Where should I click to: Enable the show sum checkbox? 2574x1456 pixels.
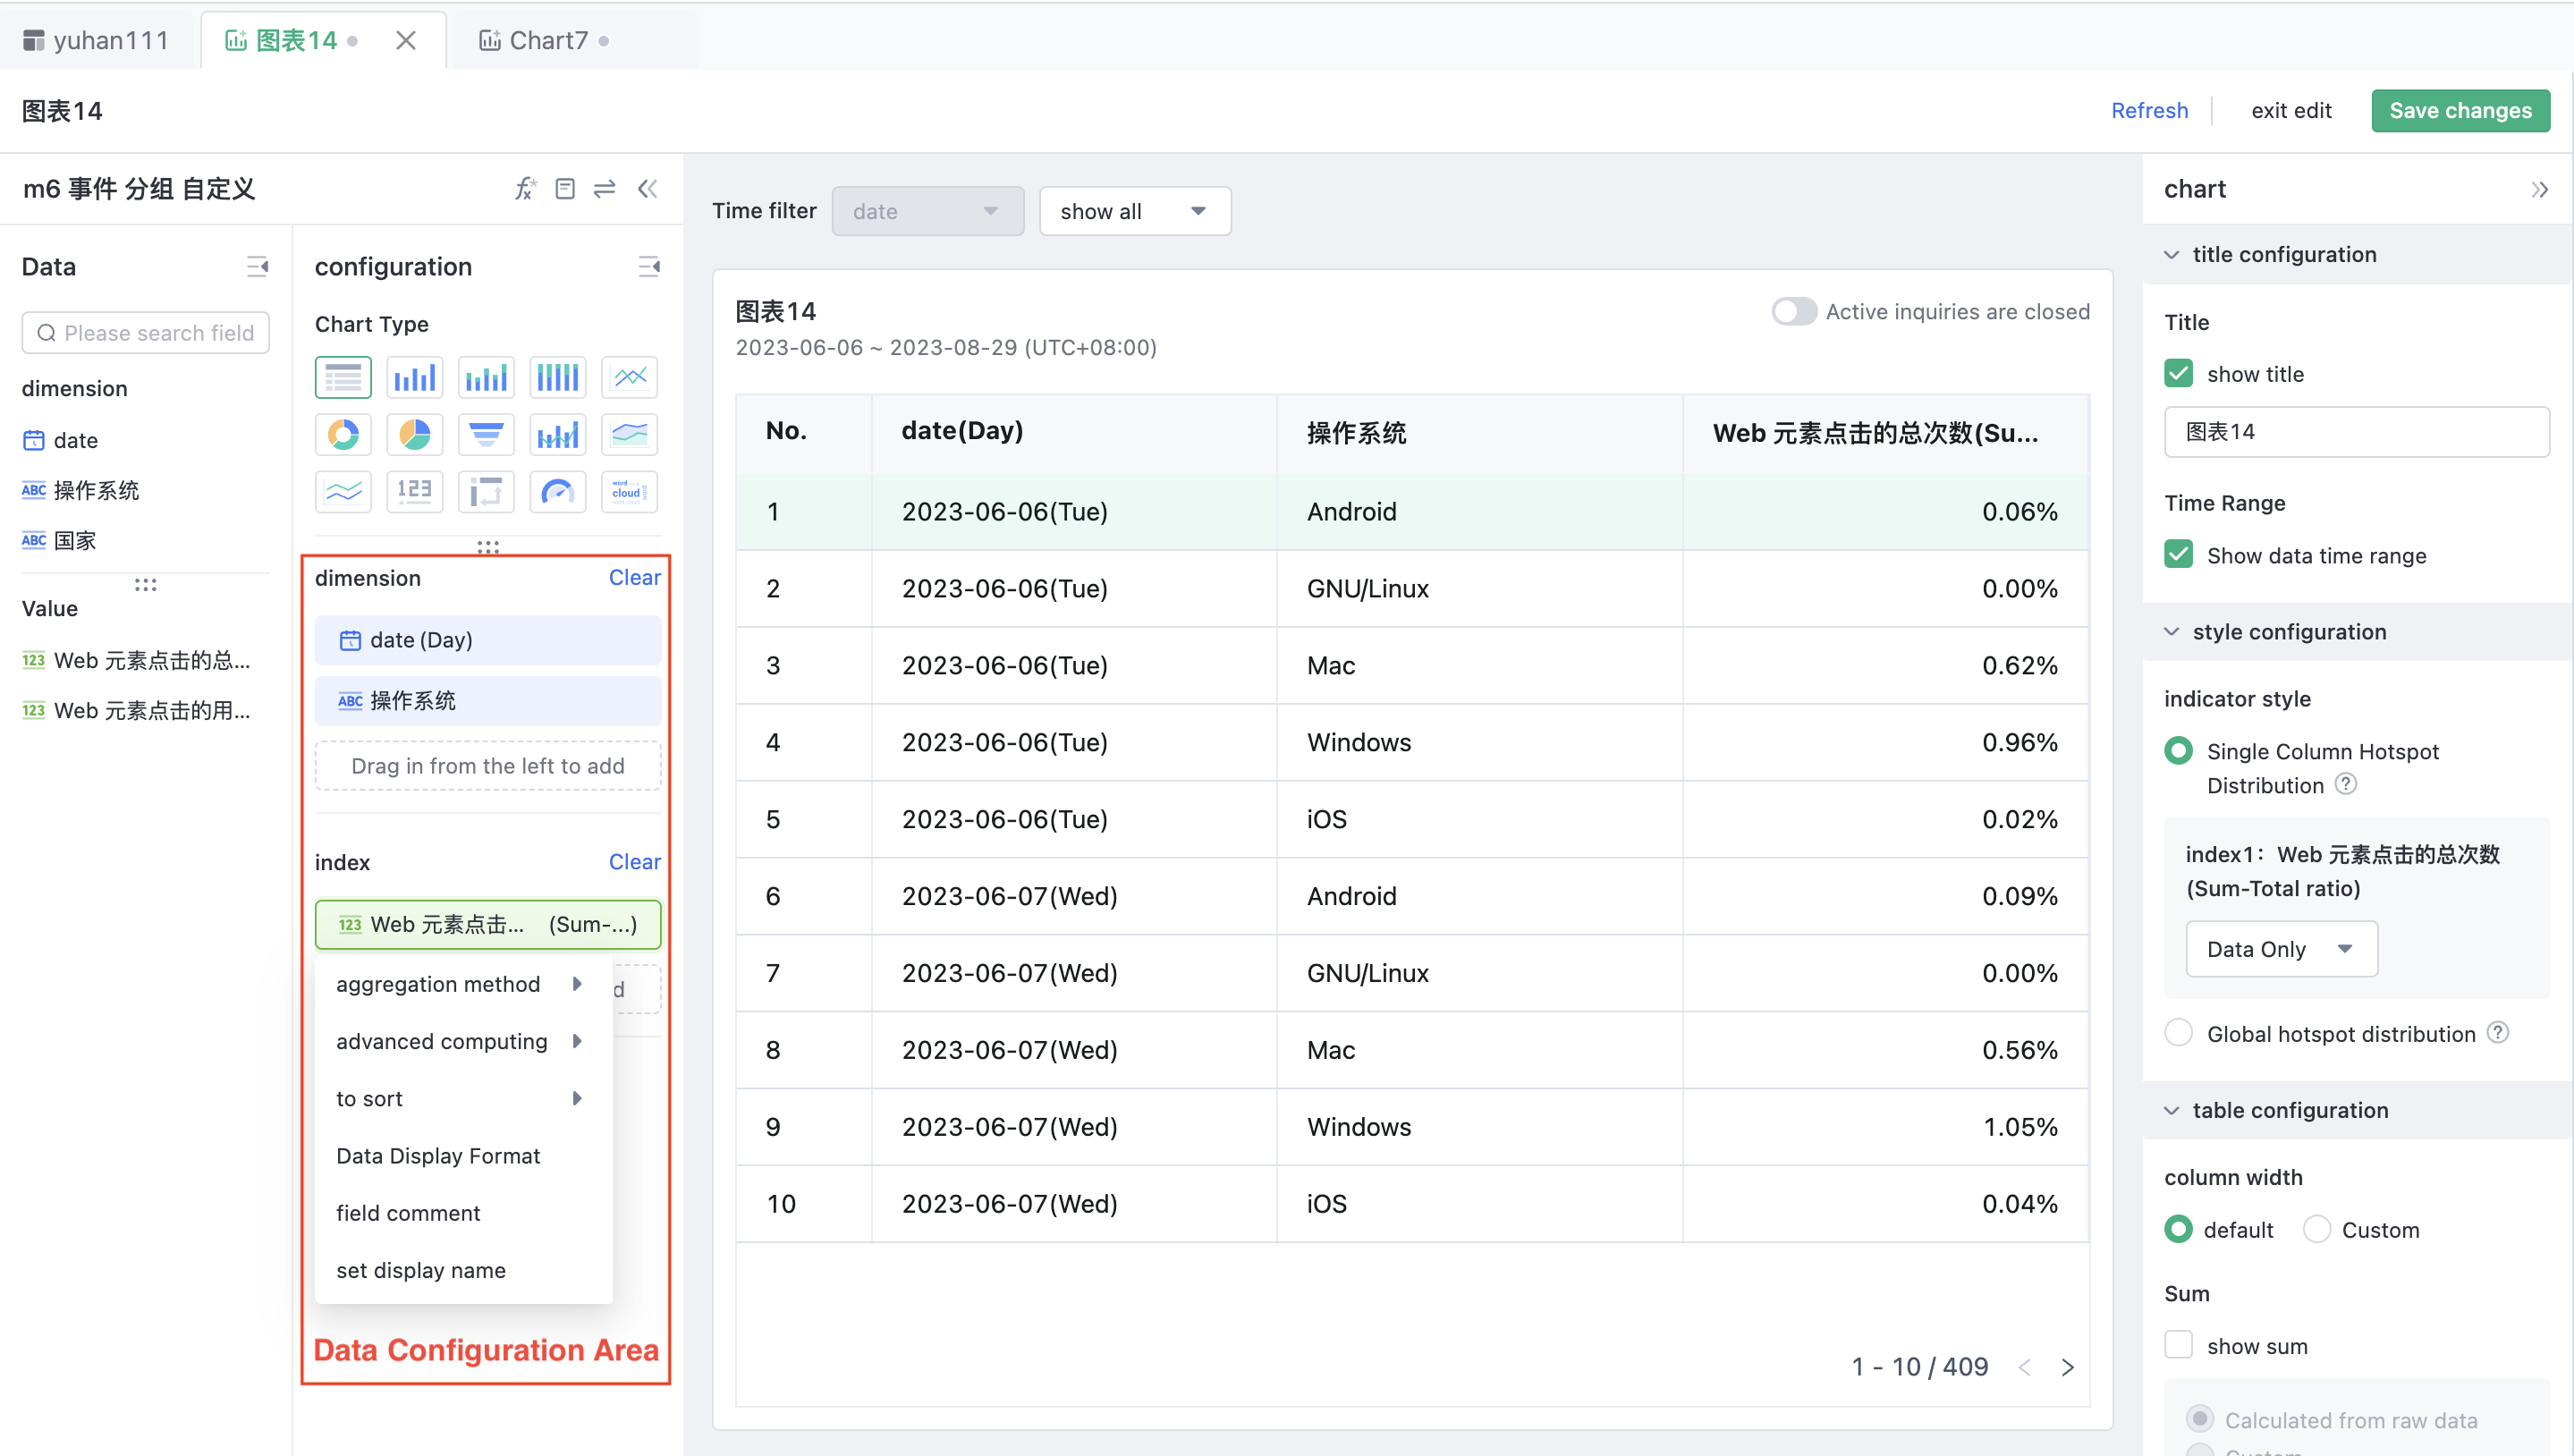point(2180,1346)
